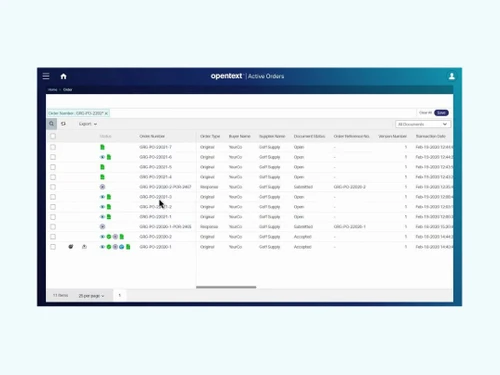Image resolution: width=500 pixels, height=375 pixels.
Task: Check the box for order GRG-PO-22021-3
Action: pyautogui.click(x=53, y=197)
